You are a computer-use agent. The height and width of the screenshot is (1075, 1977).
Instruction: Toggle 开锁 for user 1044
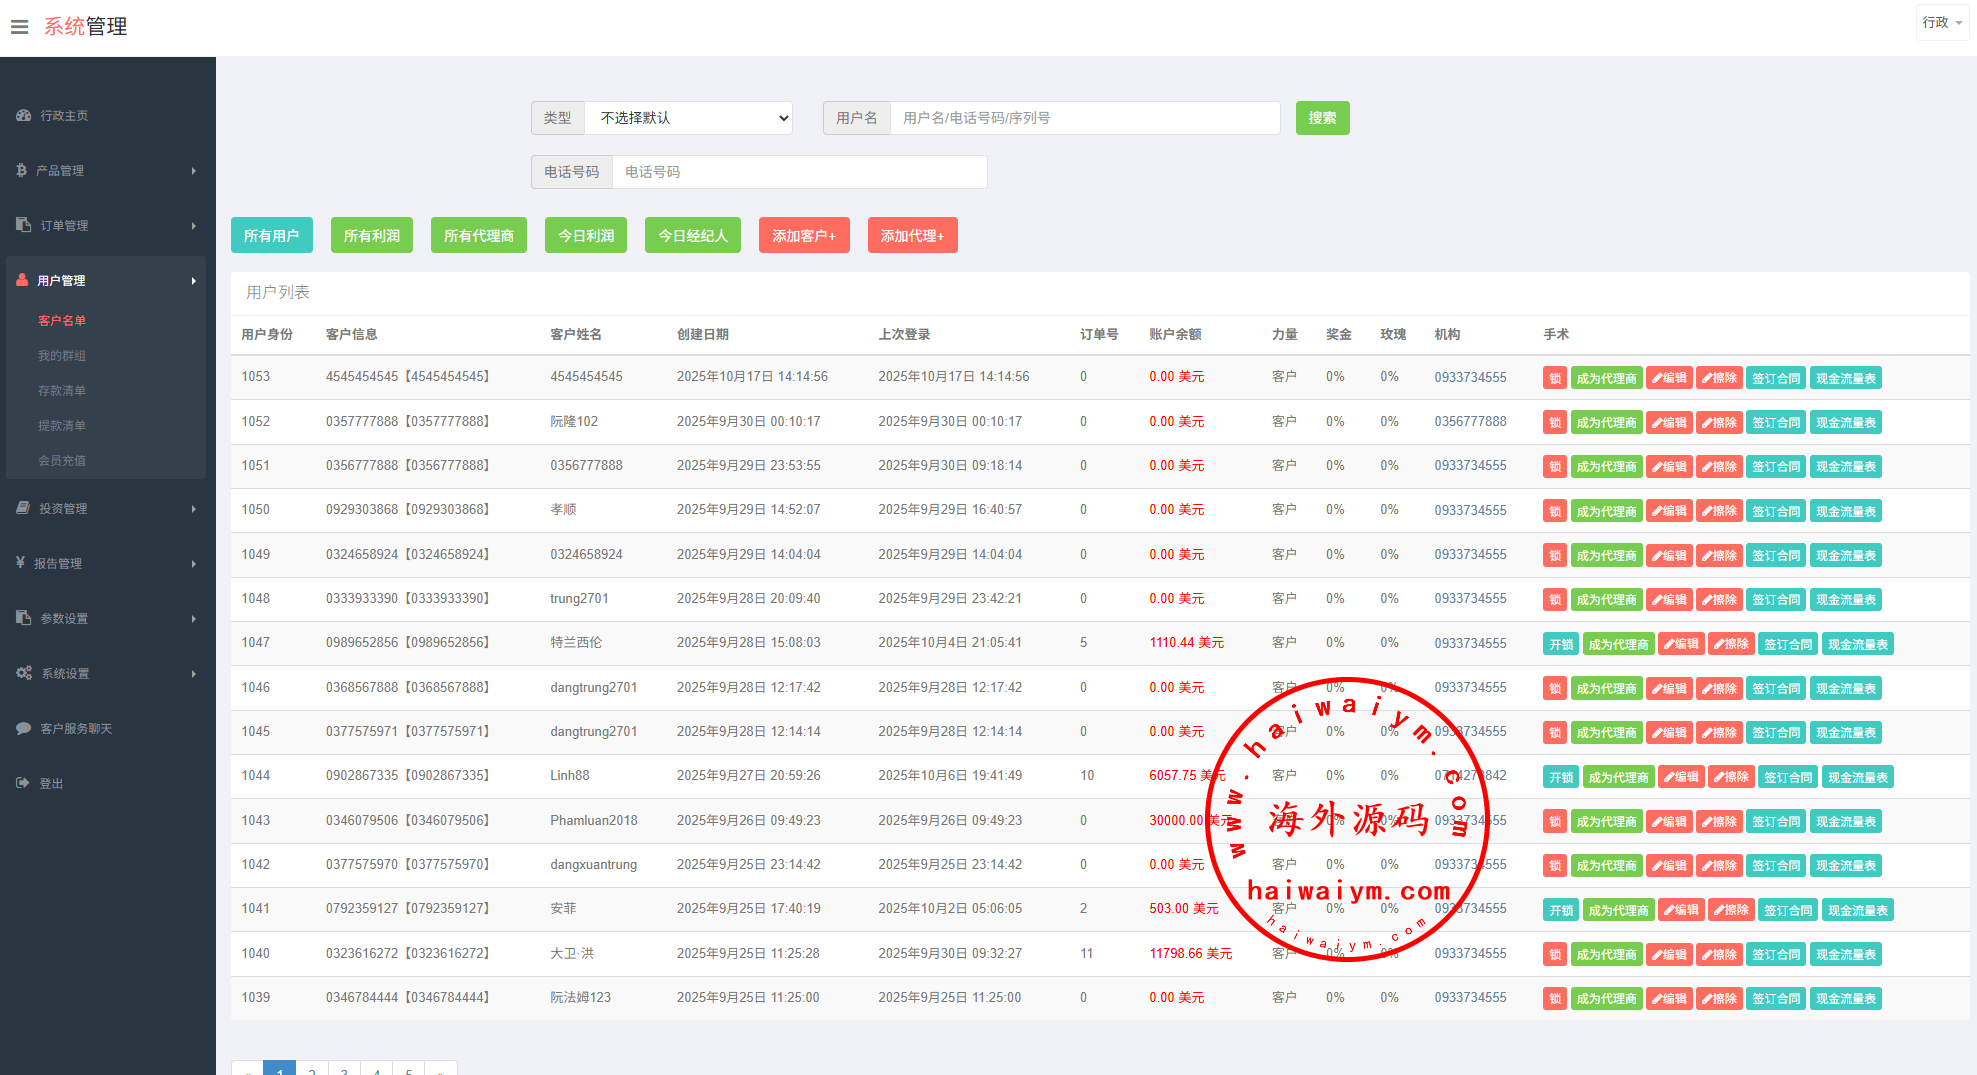1560,777
